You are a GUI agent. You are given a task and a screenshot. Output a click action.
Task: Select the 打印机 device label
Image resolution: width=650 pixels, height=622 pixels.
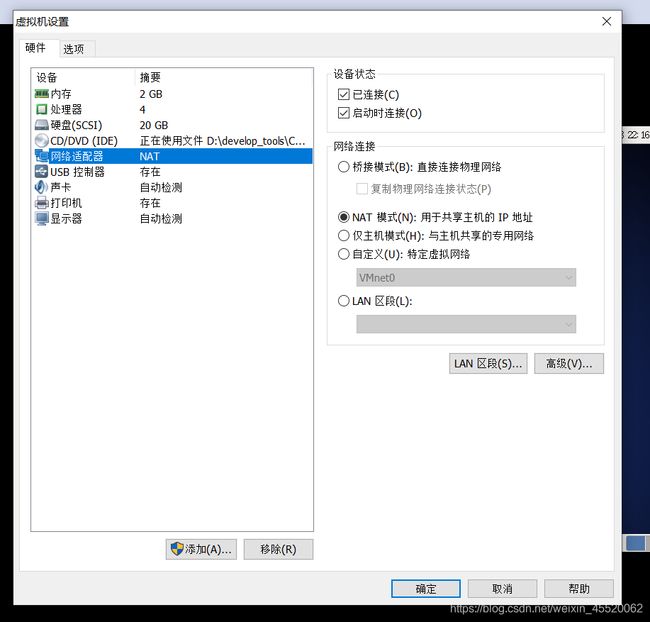point(66,203)
